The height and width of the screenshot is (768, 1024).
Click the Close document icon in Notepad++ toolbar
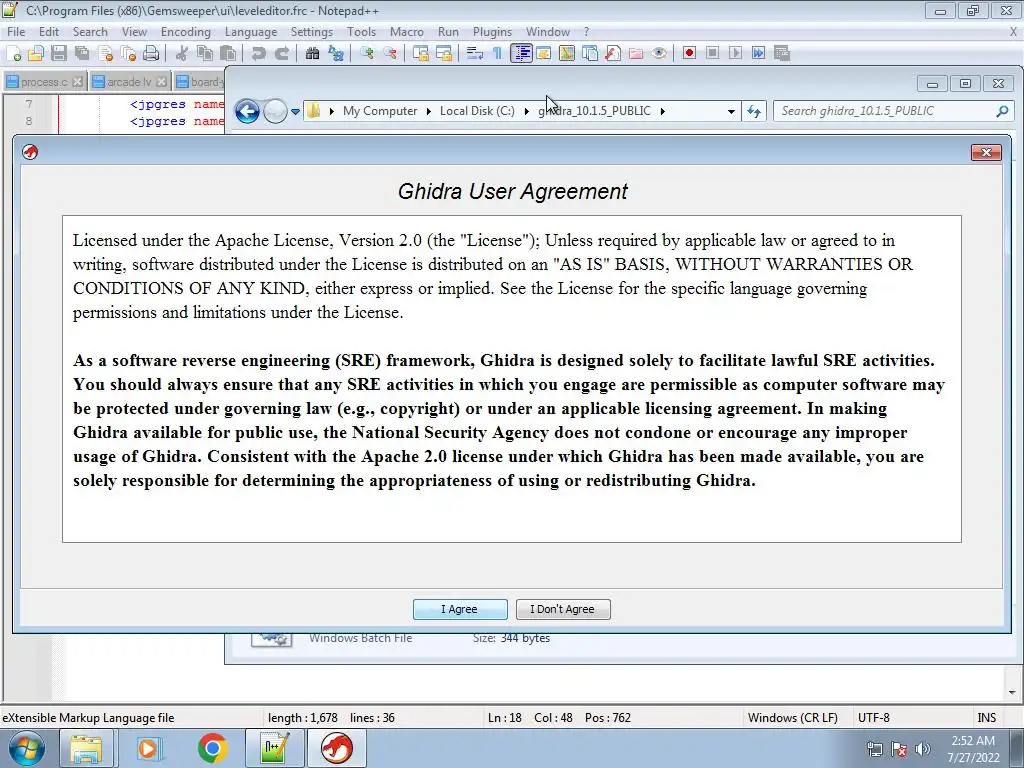pos(105,54)
